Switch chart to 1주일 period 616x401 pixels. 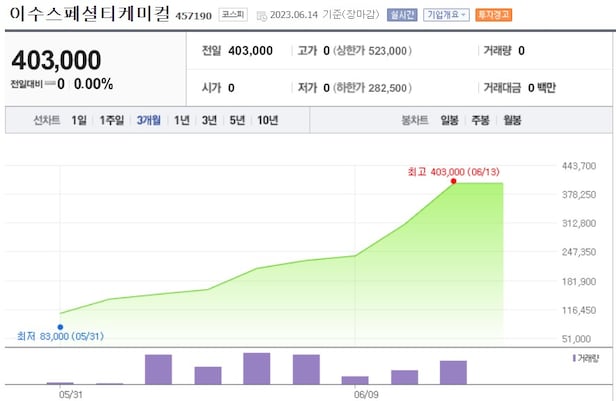[112, 120]
